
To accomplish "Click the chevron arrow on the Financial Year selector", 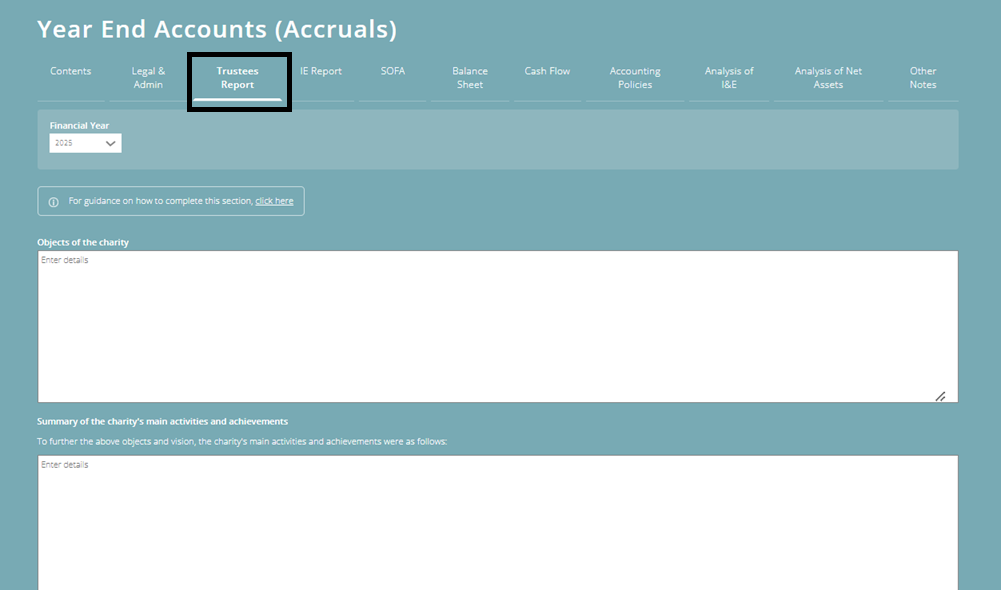I will click(113, 143).
